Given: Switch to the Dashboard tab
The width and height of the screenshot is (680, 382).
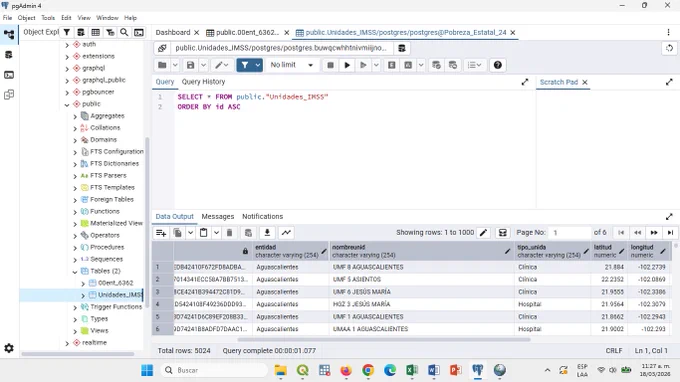Looking at the screenshot, I should click(x=173, y=33).
